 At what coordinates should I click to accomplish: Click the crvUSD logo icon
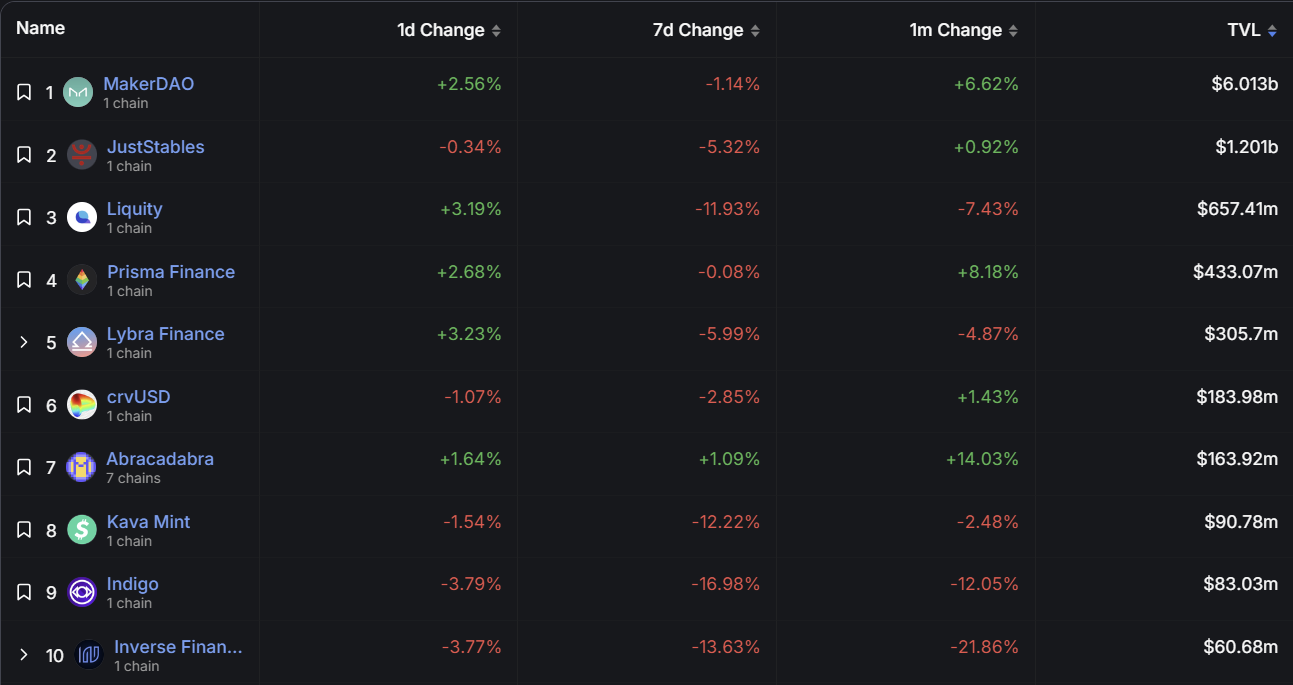pos(82,405)
